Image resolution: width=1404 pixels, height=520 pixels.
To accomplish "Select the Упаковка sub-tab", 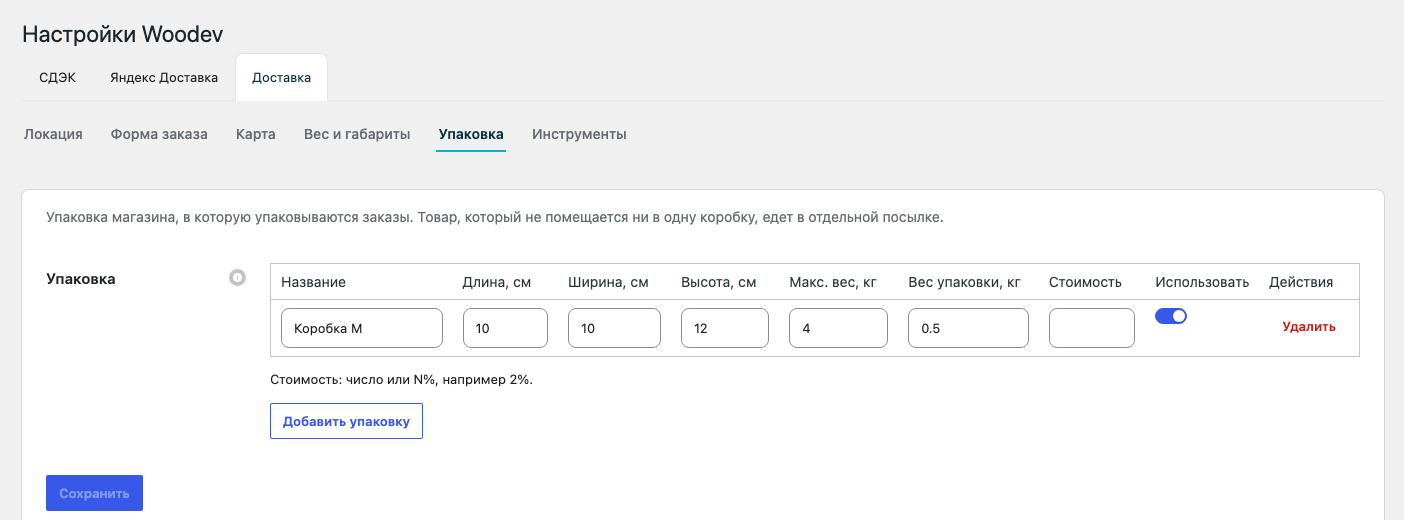I will pos(471,134).
